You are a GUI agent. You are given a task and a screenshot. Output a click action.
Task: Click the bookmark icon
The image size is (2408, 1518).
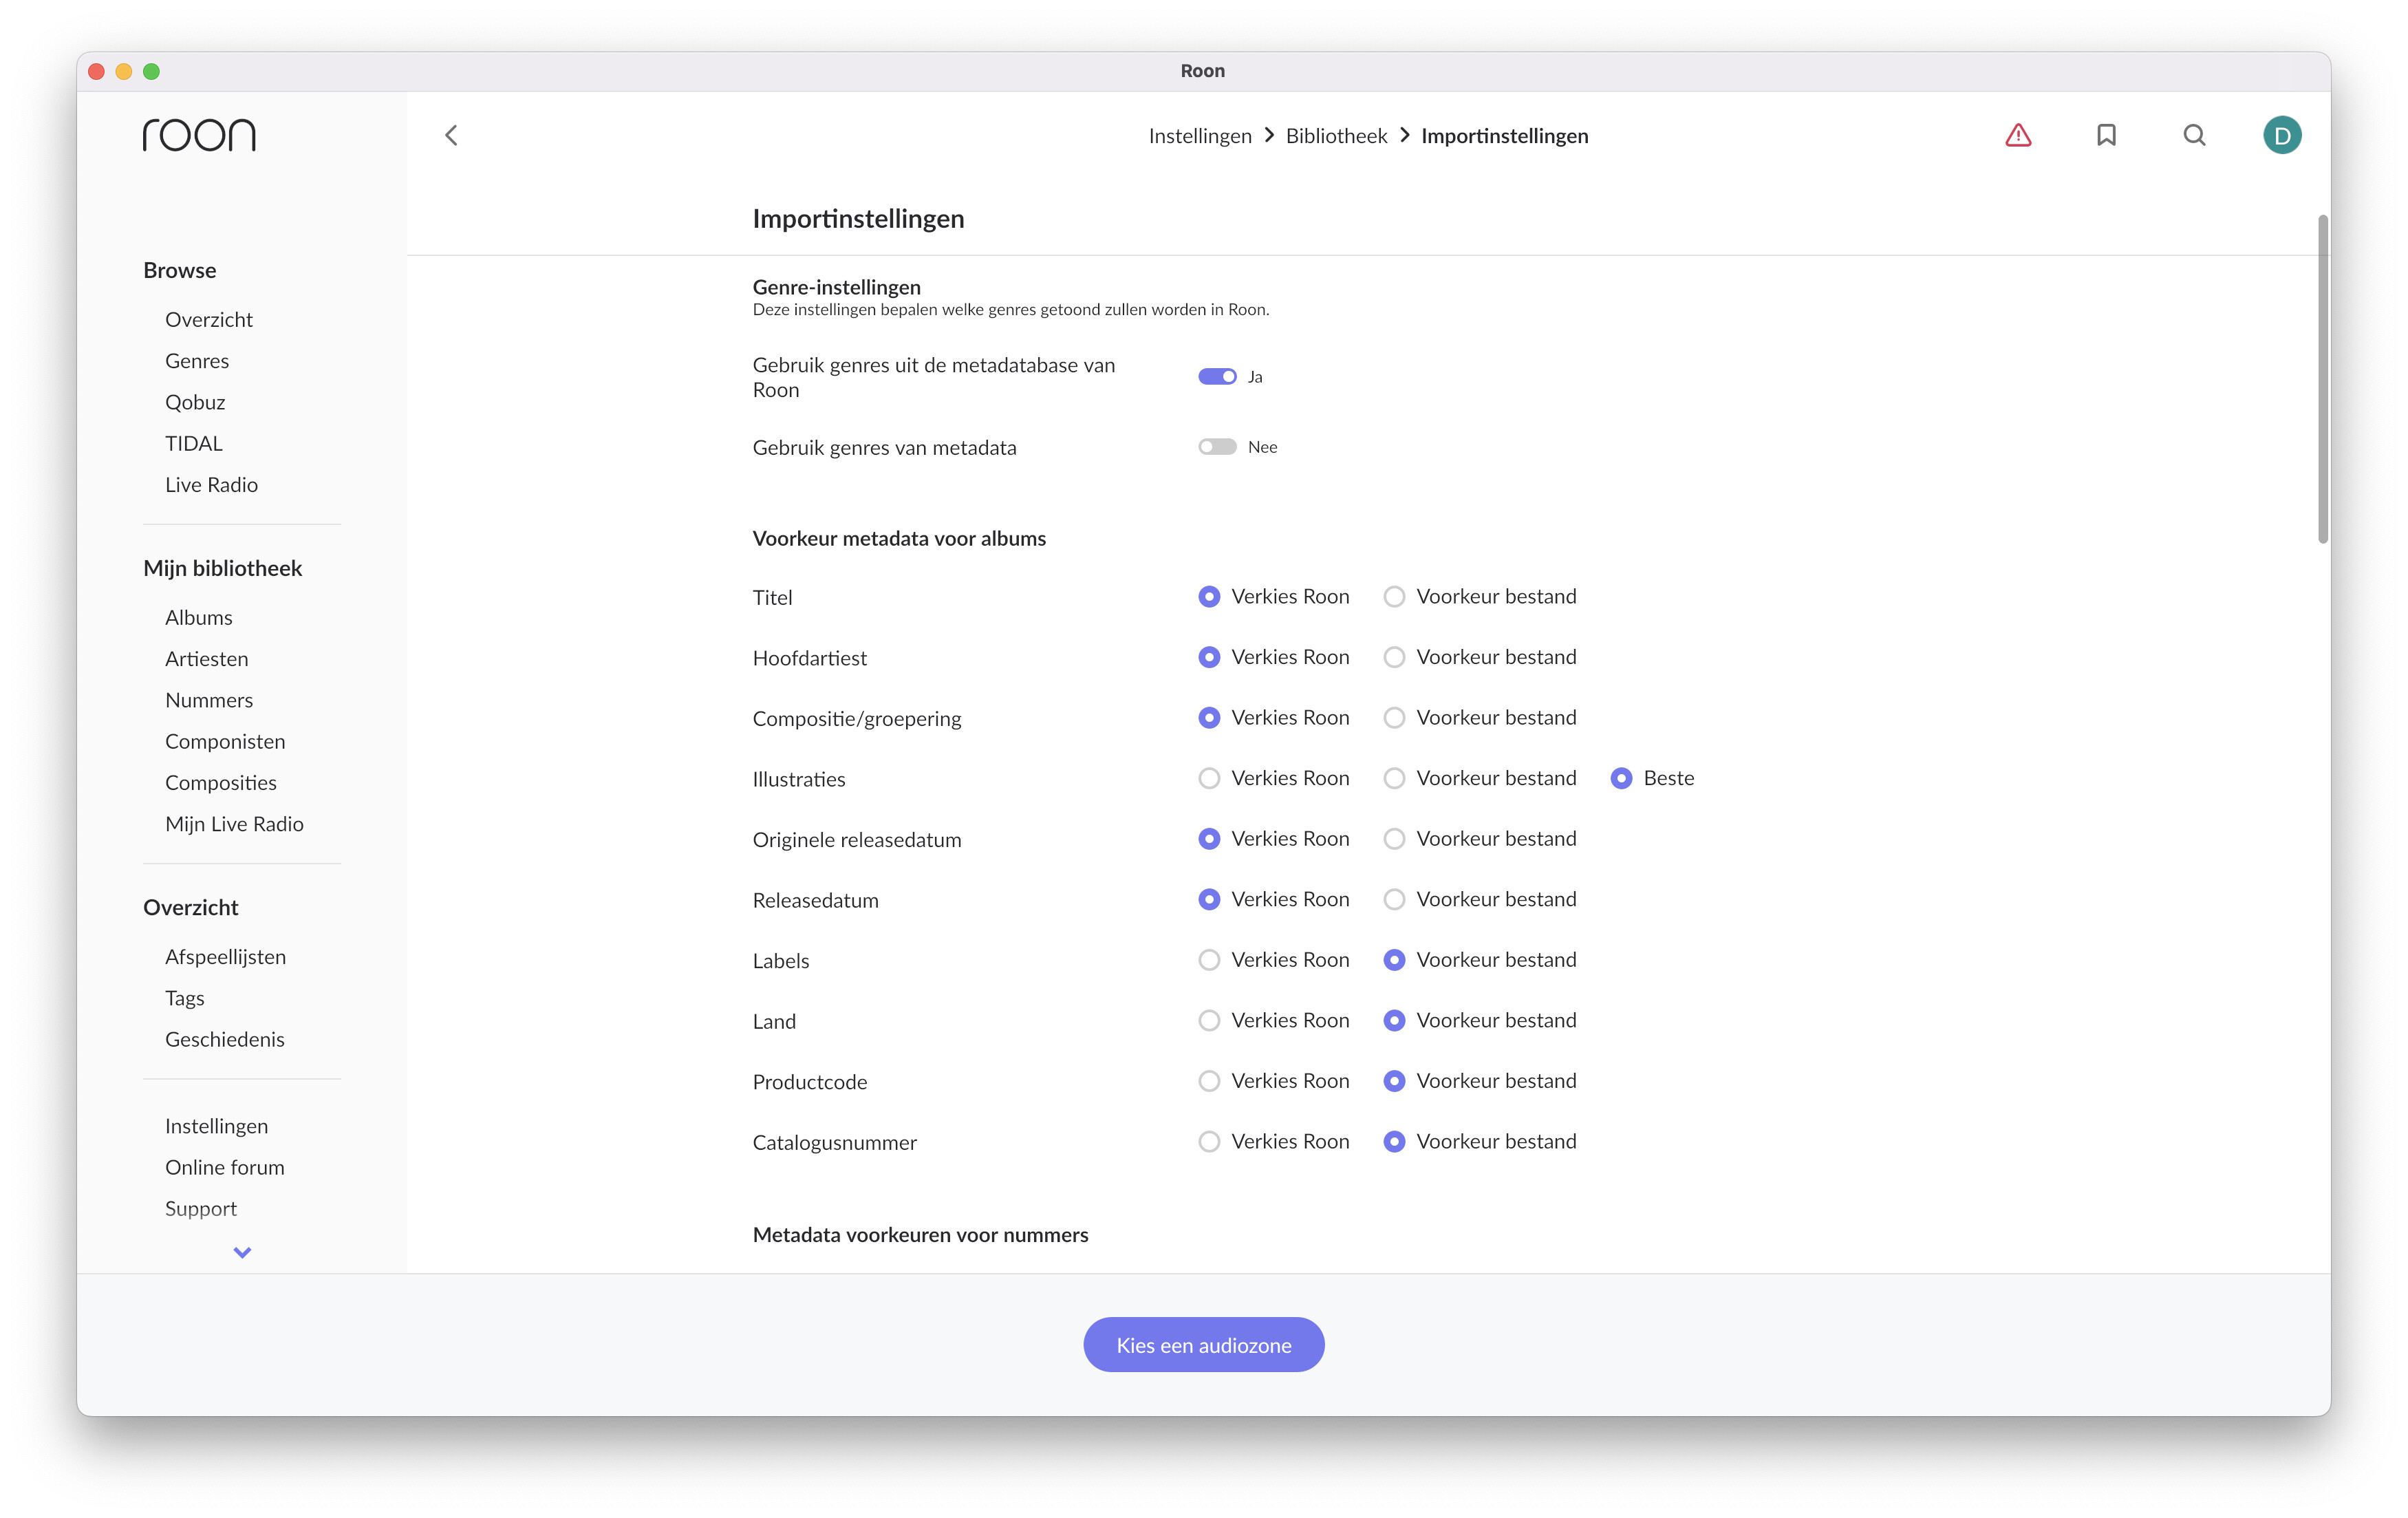pos(2106,135)
